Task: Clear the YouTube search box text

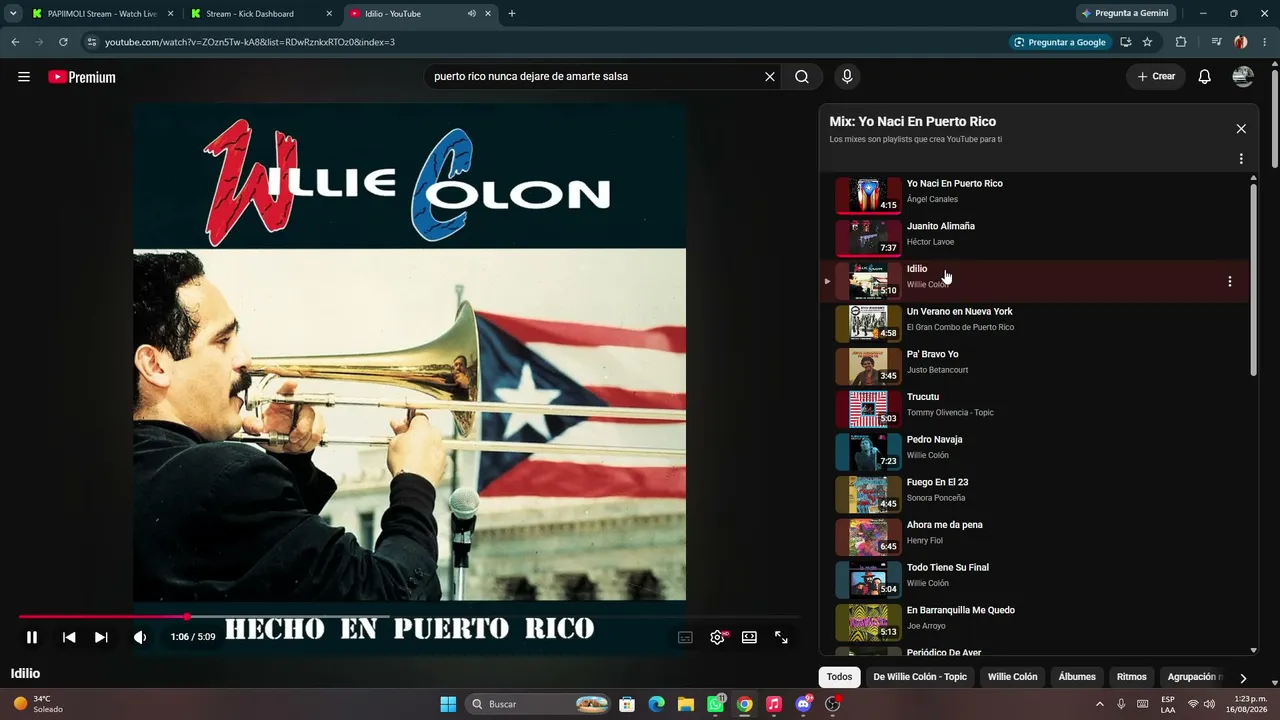Action: click(x=770, y=77)
